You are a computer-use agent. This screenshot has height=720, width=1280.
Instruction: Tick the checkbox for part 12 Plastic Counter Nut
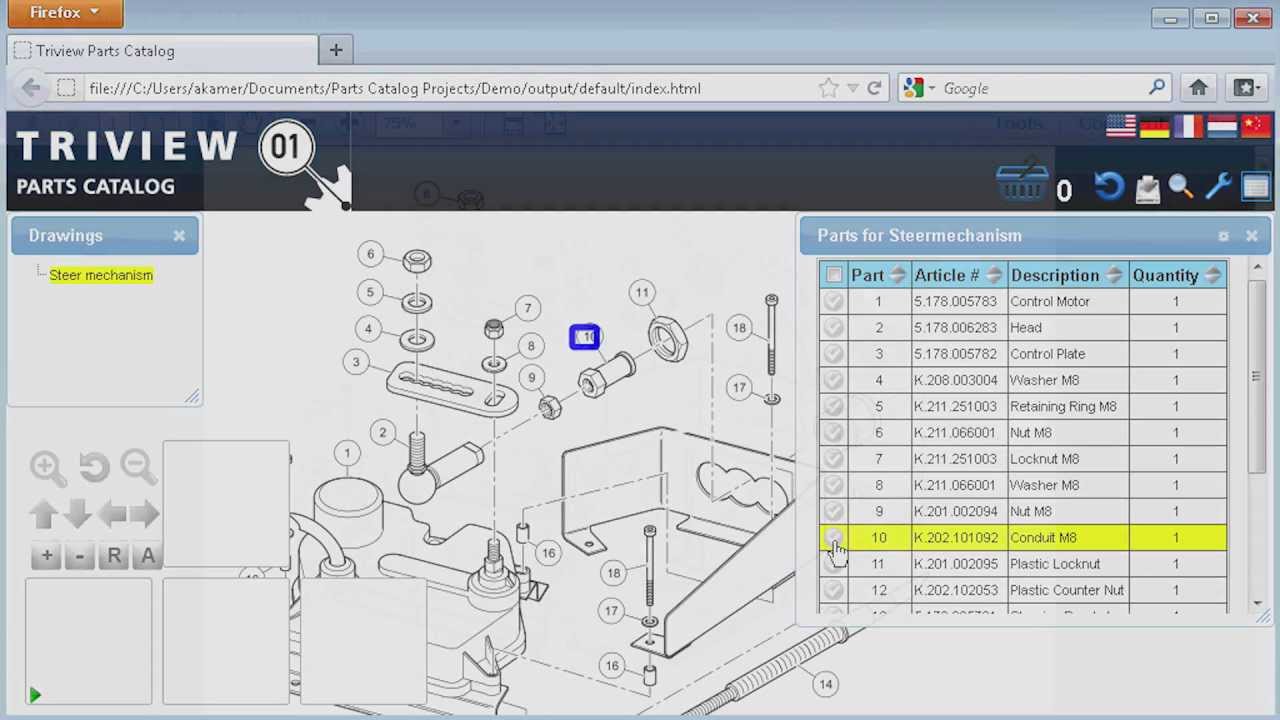click(834, 590)
